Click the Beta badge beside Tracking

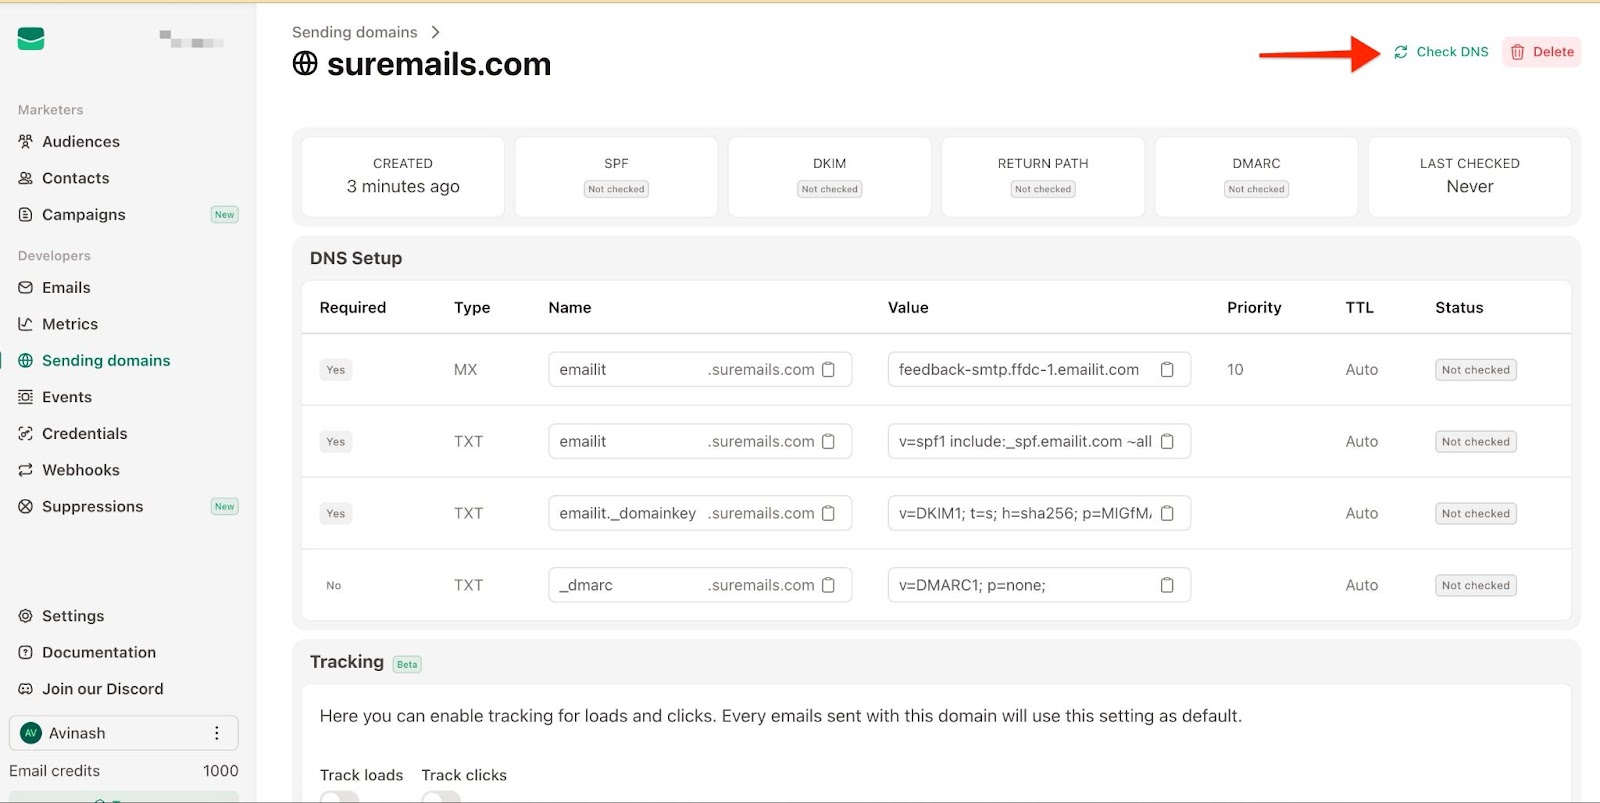pyautogui.click(x=407, y=664)
